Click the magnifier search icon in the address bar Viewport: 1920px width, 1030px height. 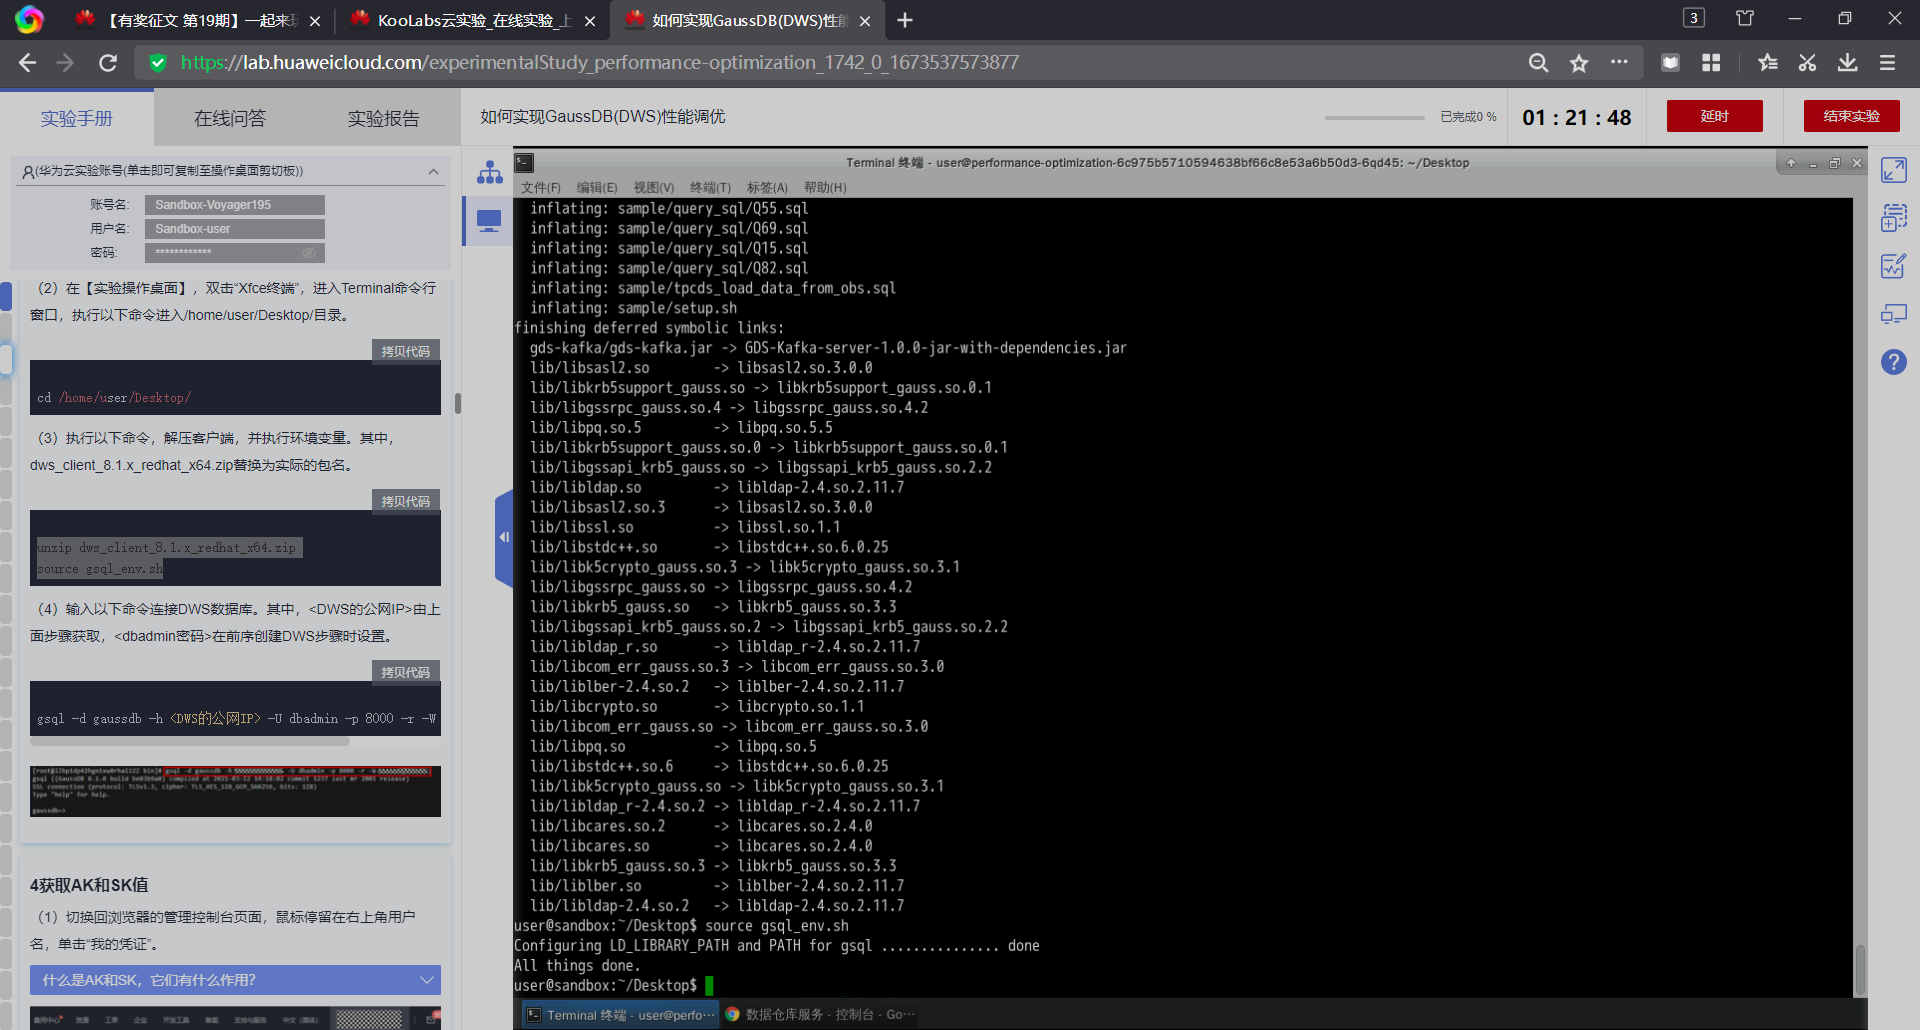coord(1539,63)
